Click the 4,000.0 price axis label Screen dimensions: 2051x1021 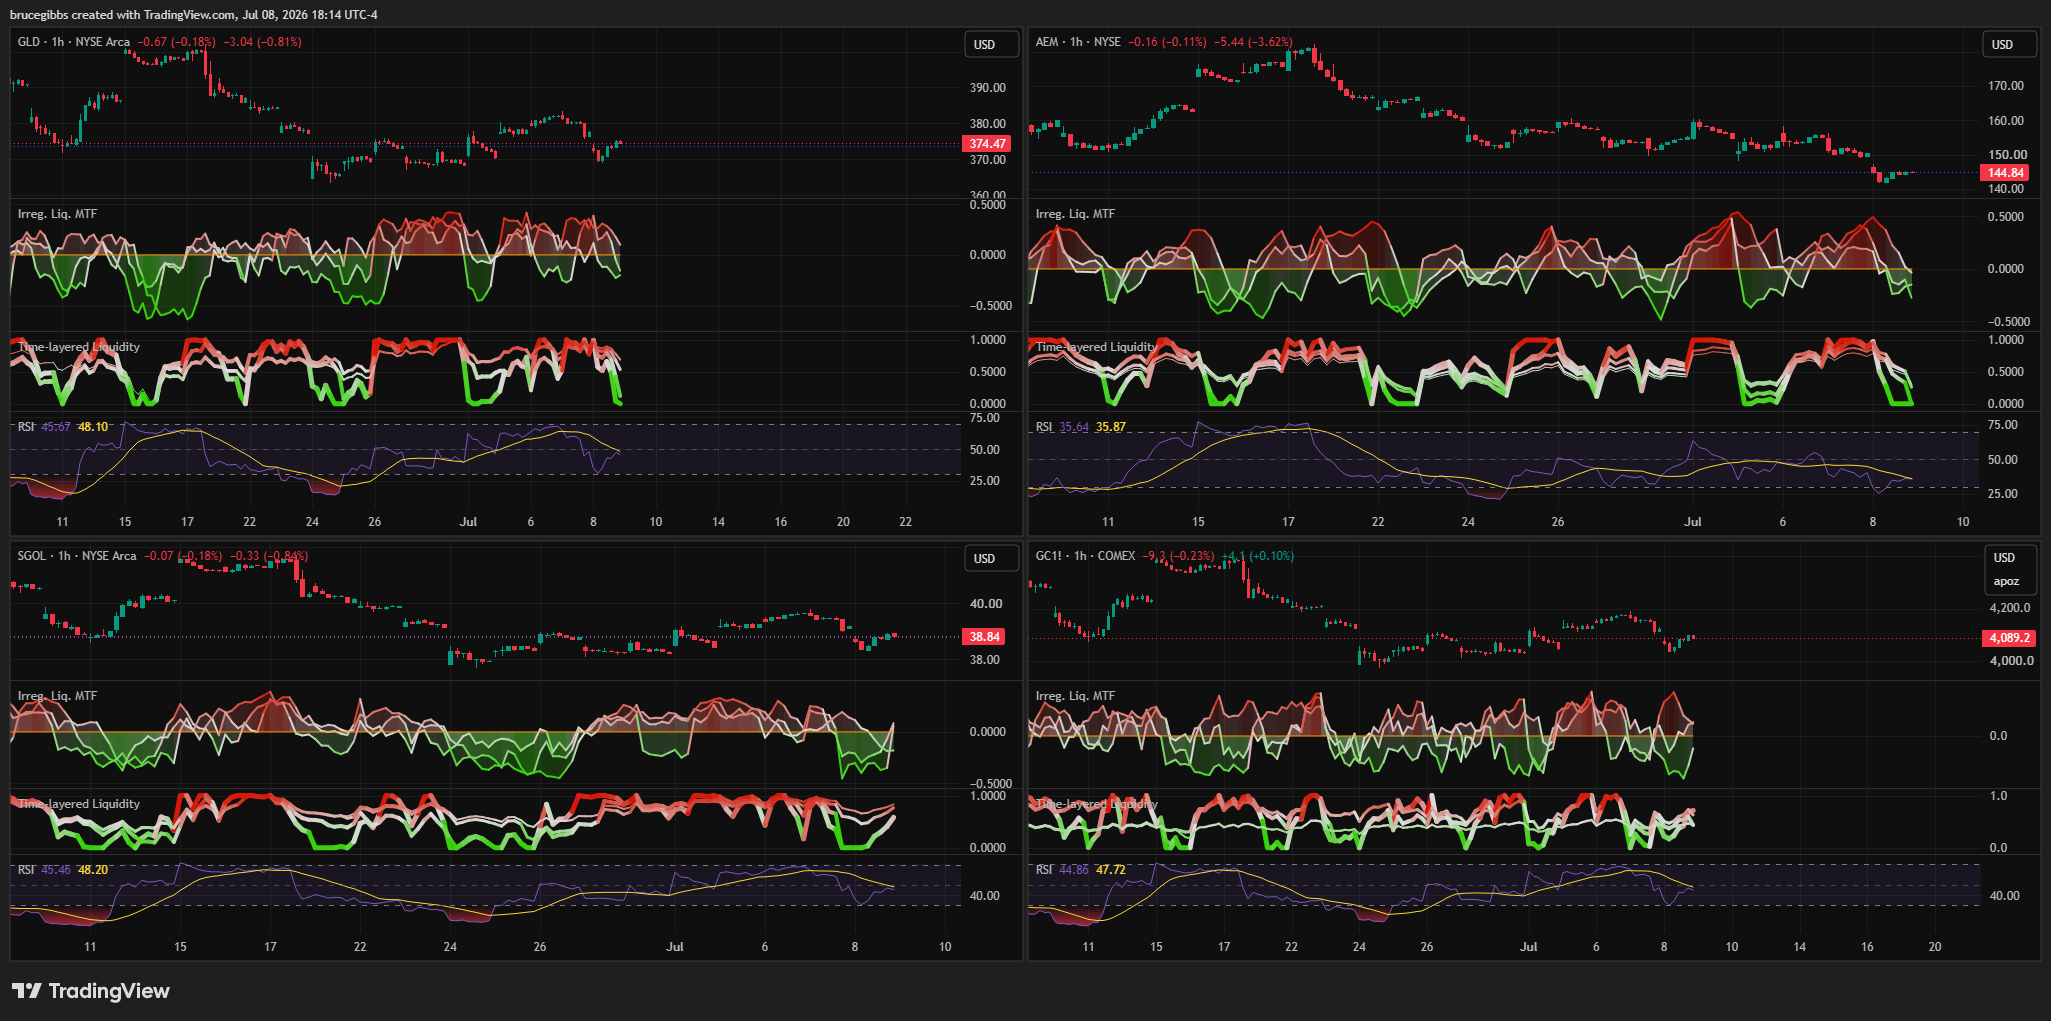point(2010,661)
